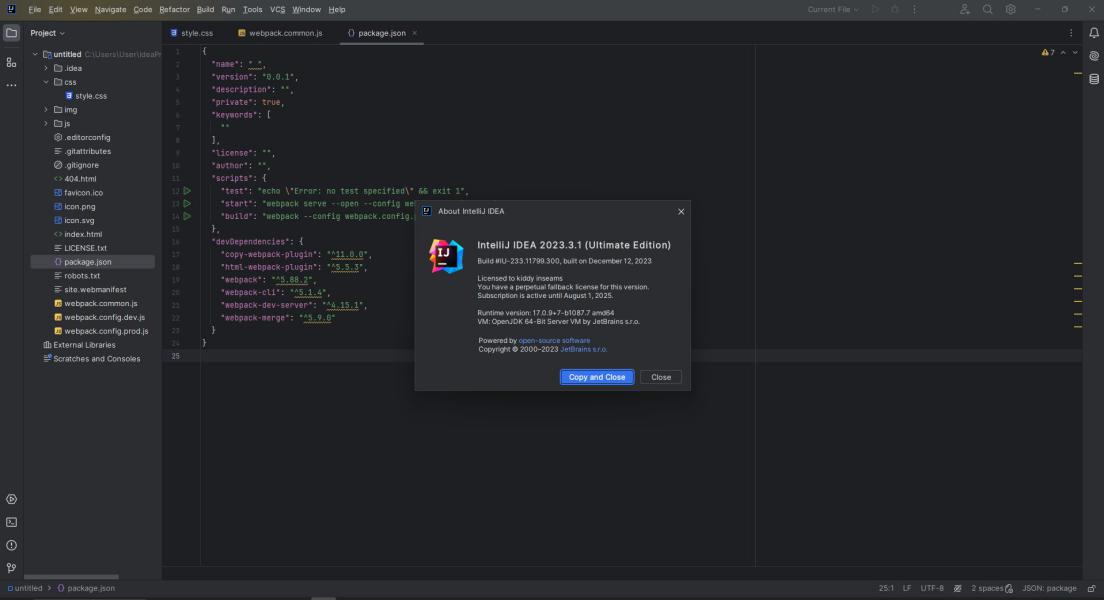Toggle read-only lock icon in status bar

(x=1091, y=589)
